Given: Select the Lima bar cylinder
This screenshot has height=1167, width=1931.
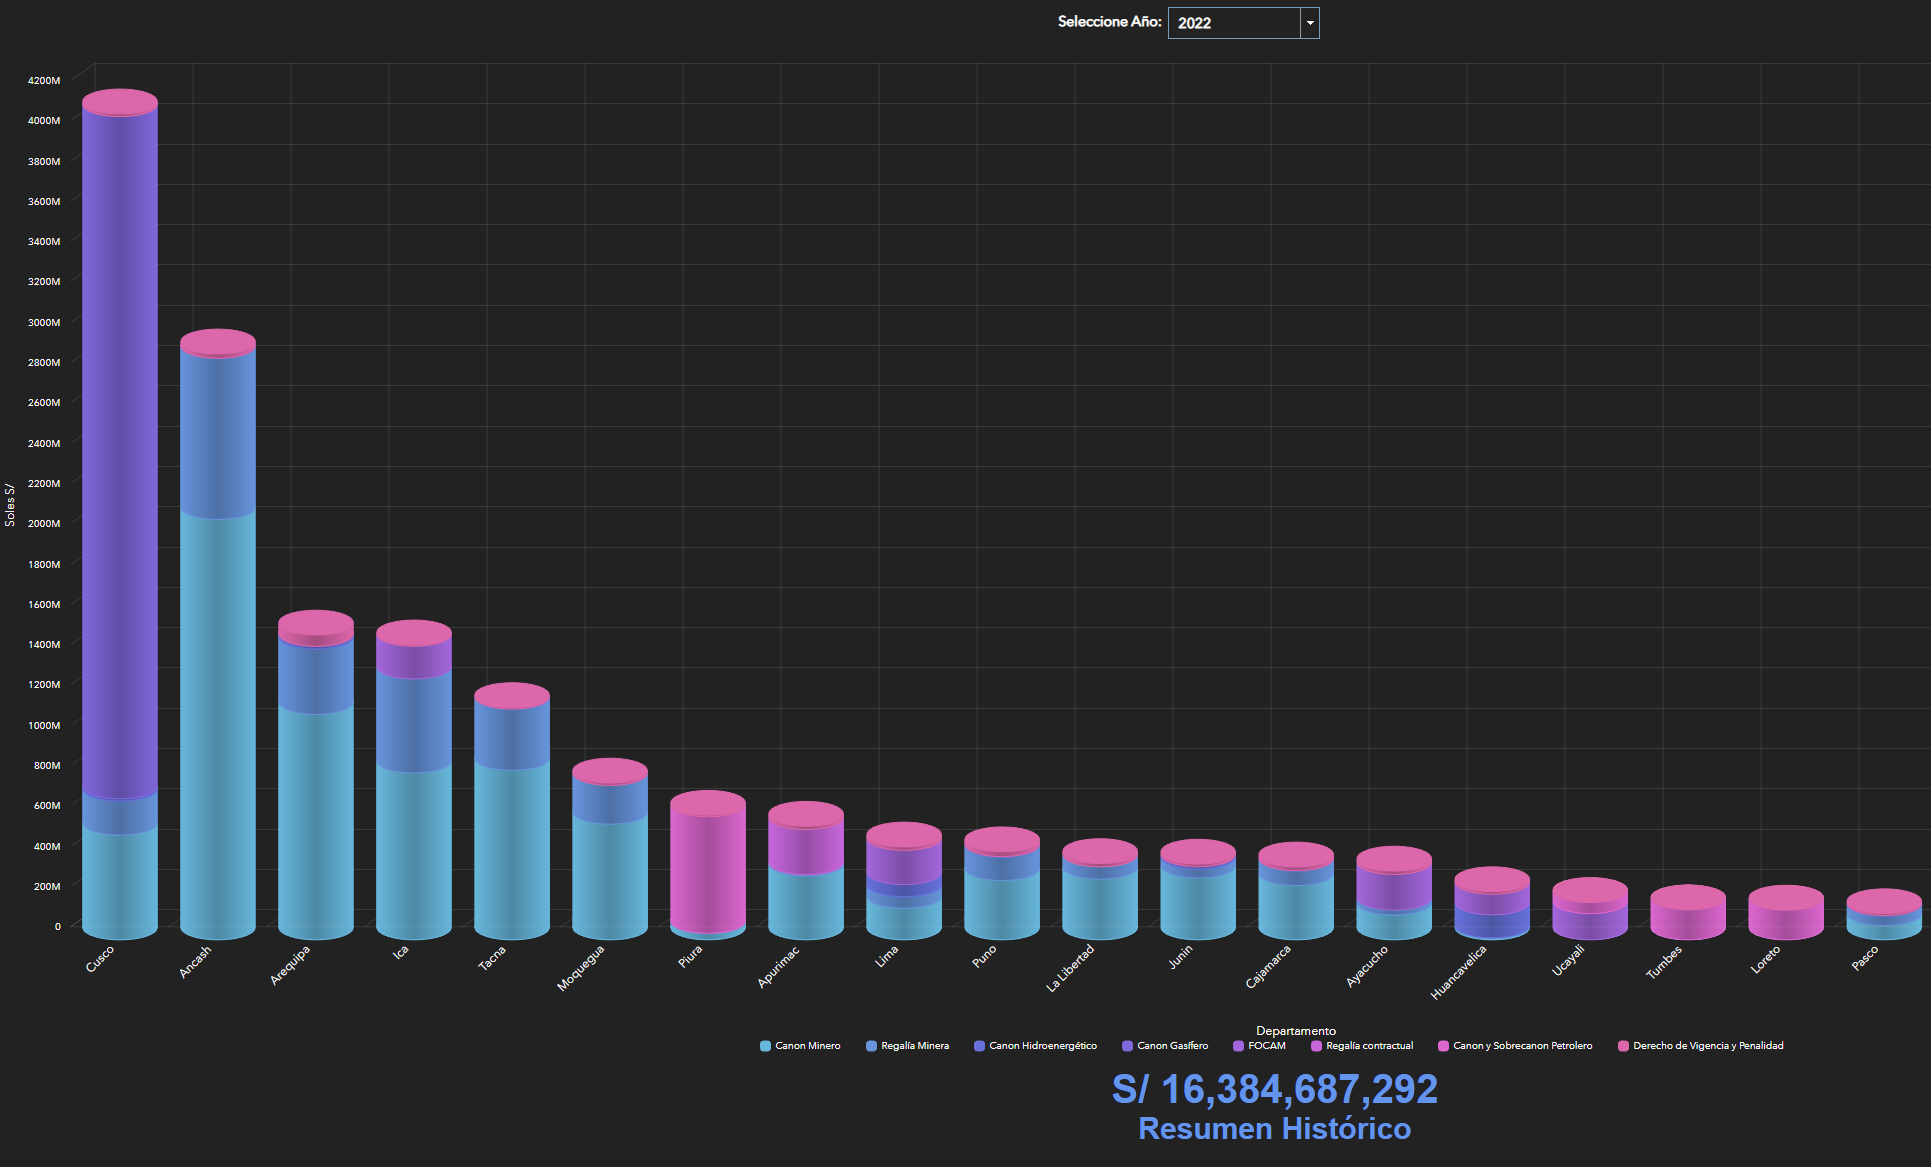Looking at the screenshot, I should pyautogui.click(x=904, y=881).
